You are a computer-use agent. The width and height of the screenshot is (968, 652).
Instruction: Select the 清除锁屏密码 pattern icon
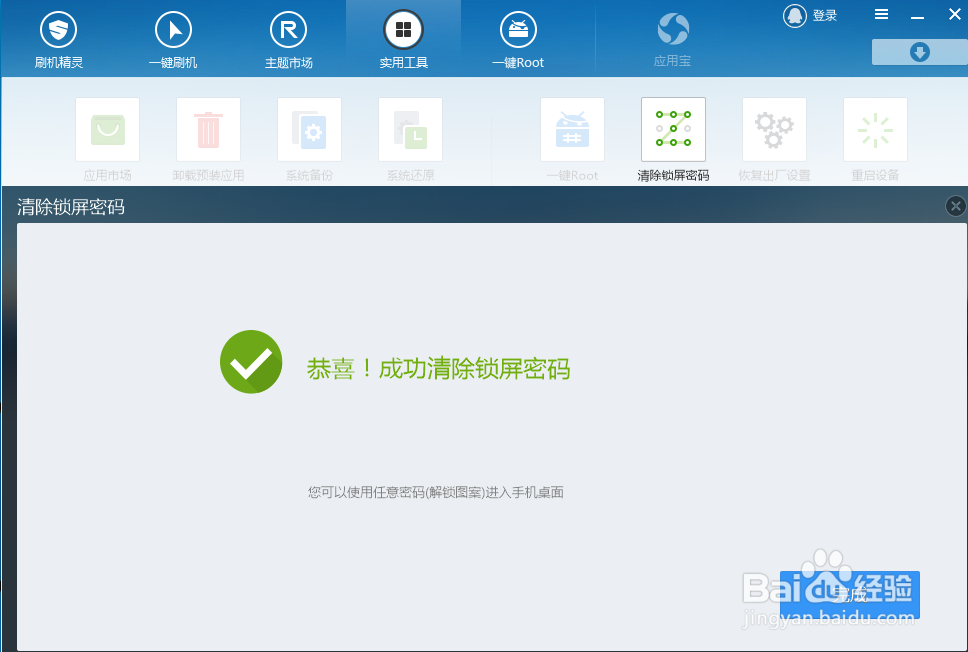(673, 129)
